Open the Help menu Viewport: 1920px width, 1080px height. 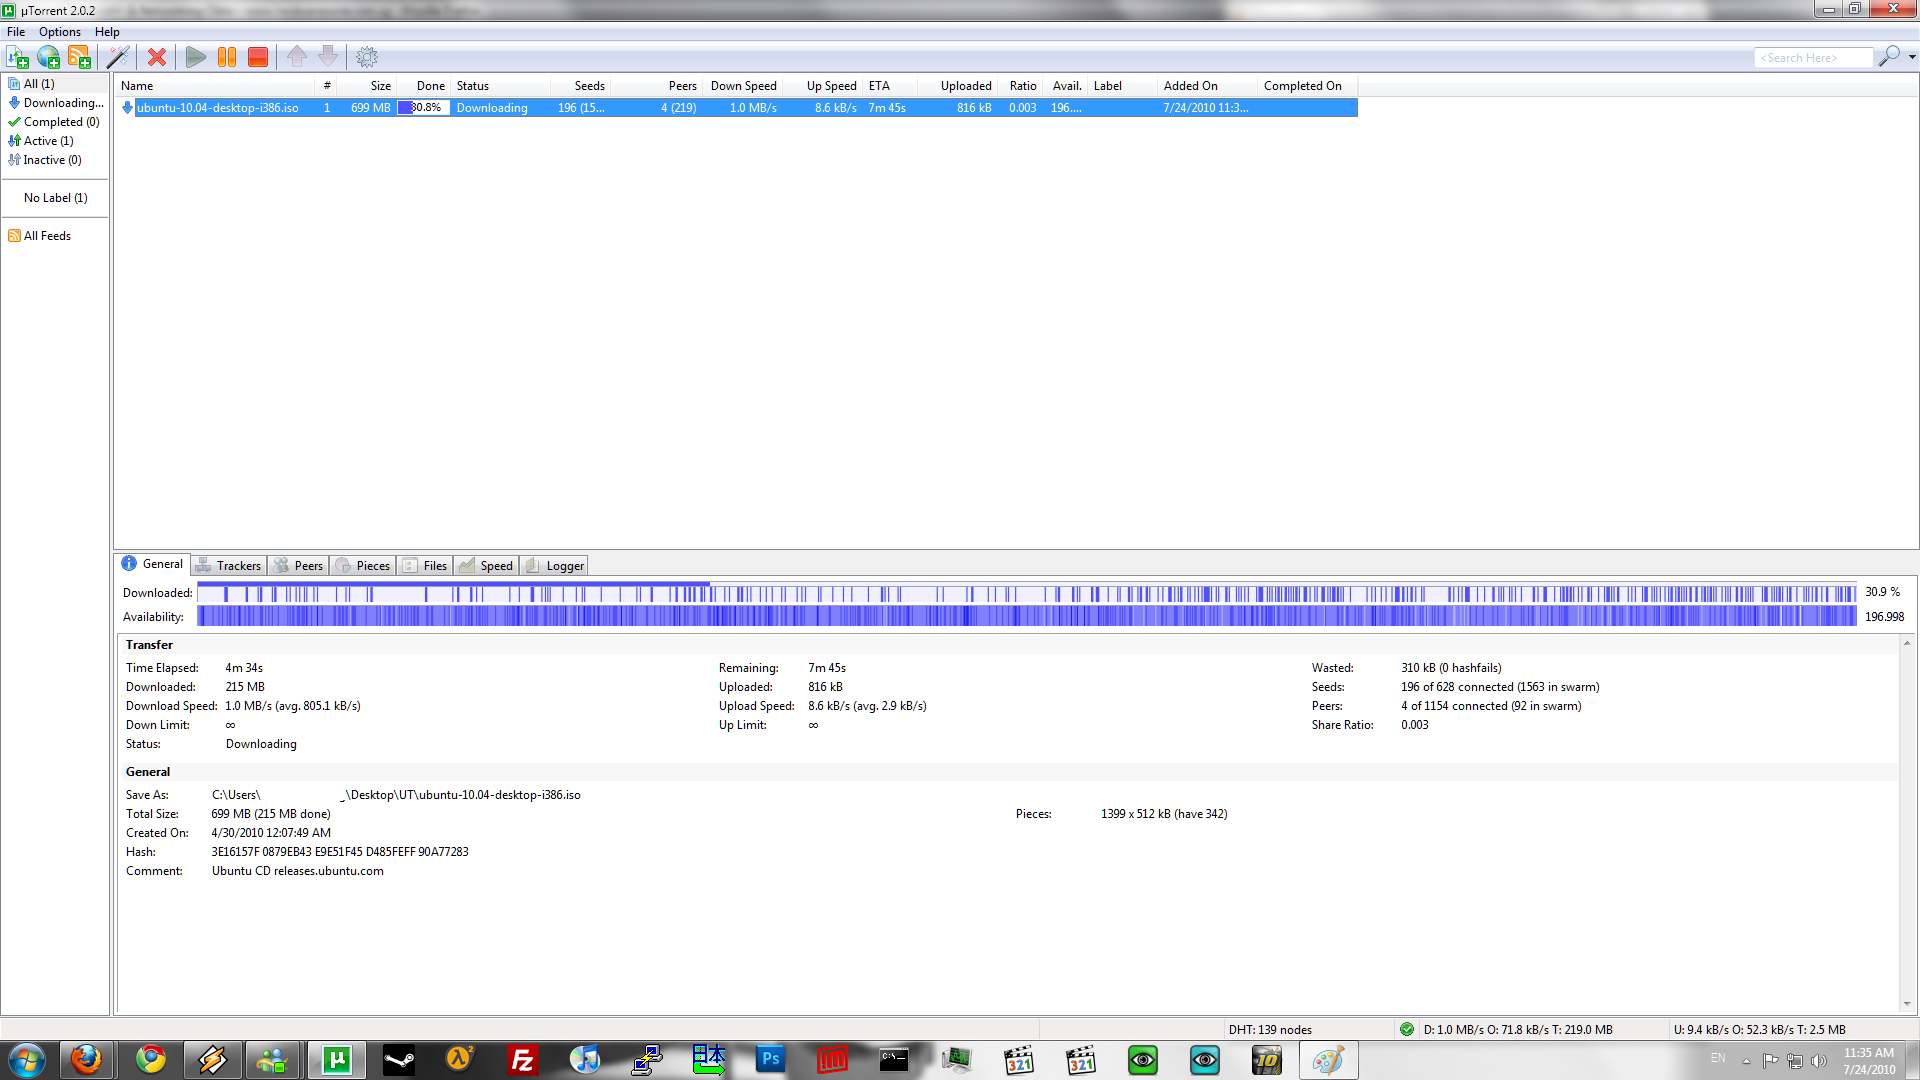tap(107, 32)
